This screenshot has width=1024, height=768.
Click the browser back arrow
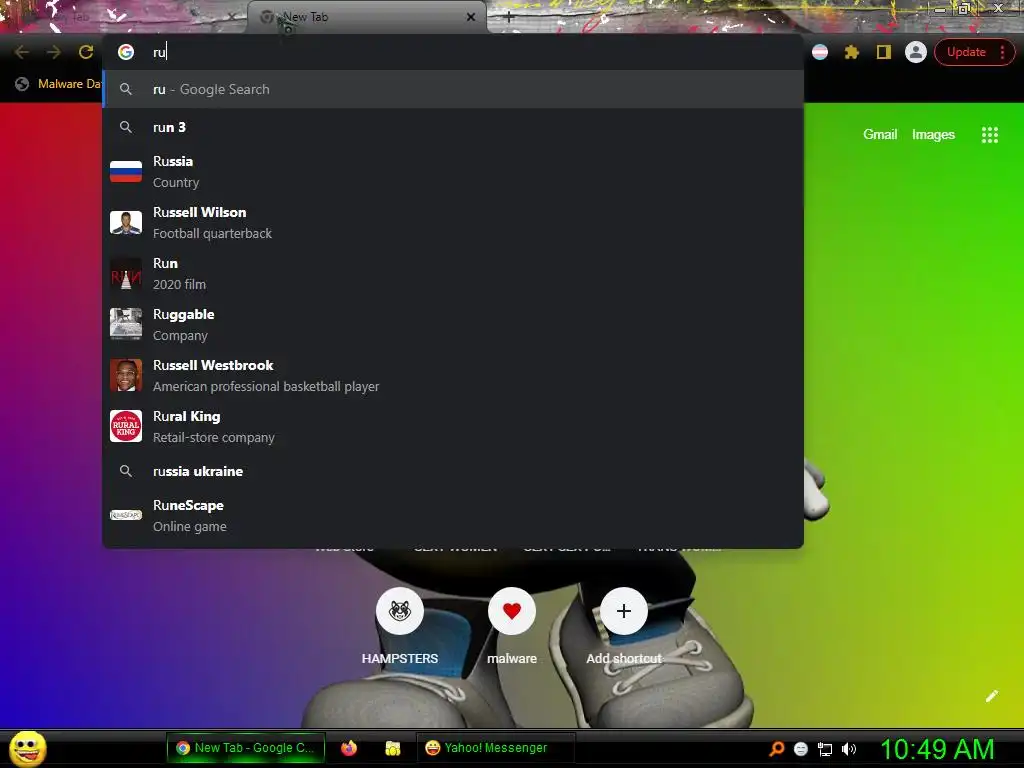(x=22, y=52)
